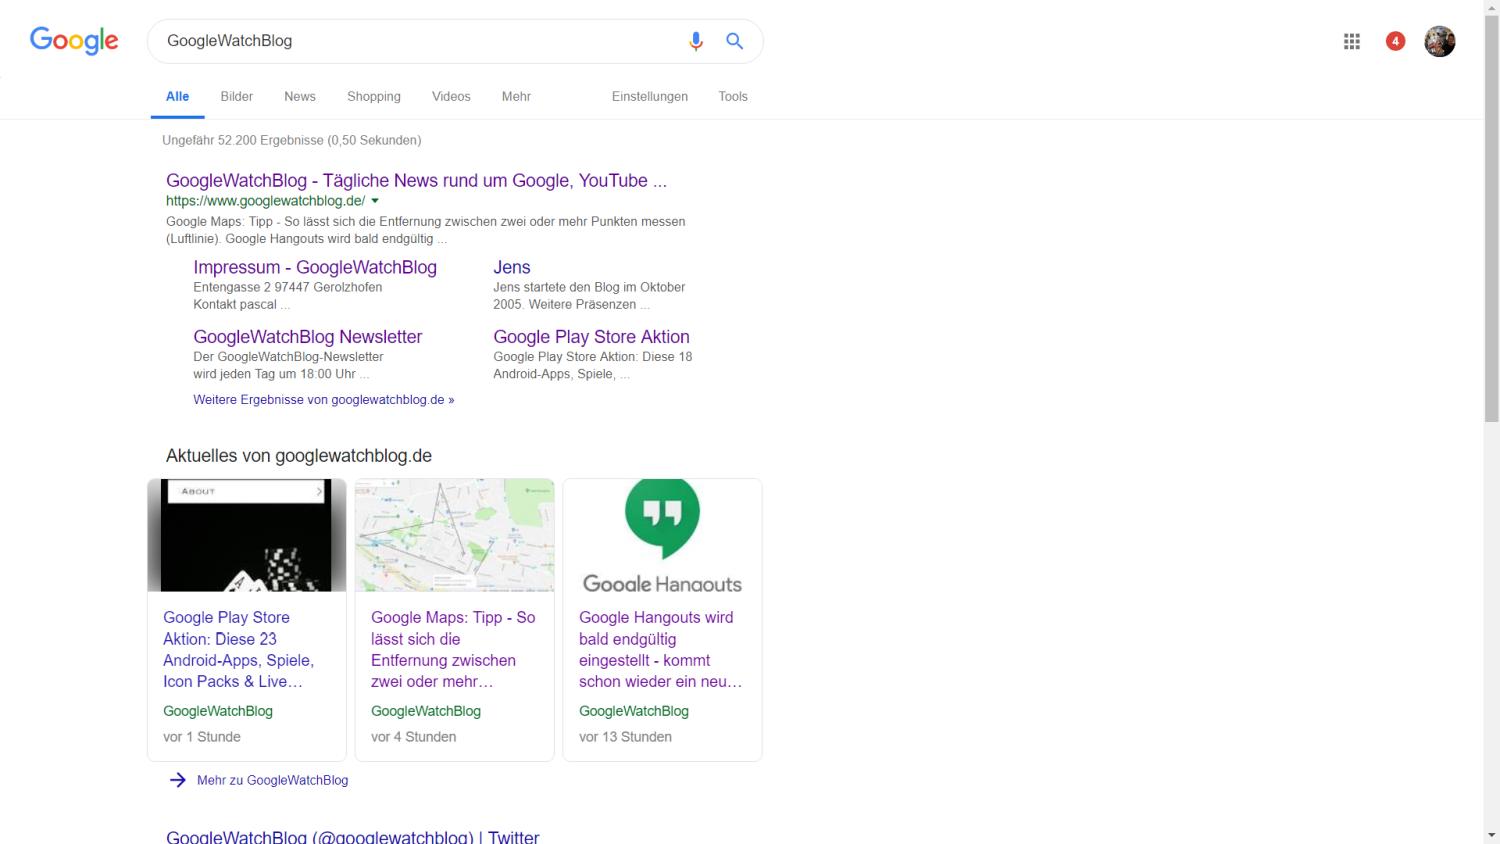Expand the green URL dropdown arrow
This screenshot has width=1500, height=844.
[x=375, y=201]
